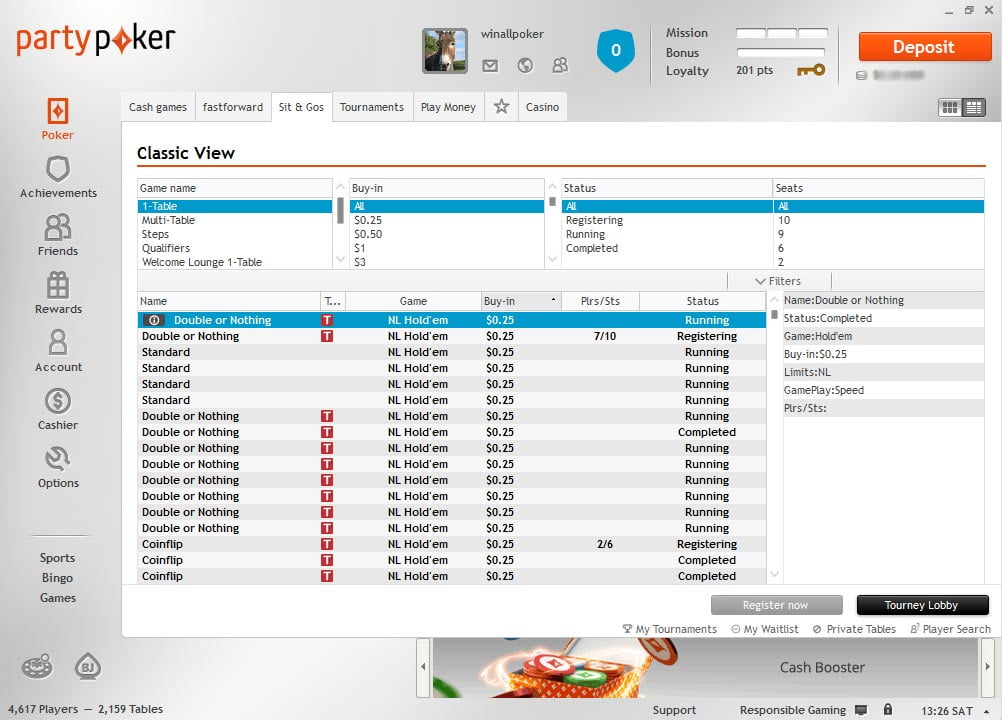1002x720 pixels.
Task: Click the globe icon under winallpoker
Action: click(x=525, y=65)
